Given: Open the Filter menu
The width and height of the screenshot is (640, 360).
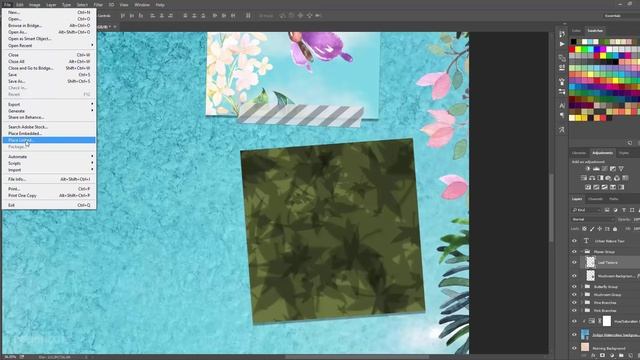Looking at the screenshot, I should coord(98,4).
